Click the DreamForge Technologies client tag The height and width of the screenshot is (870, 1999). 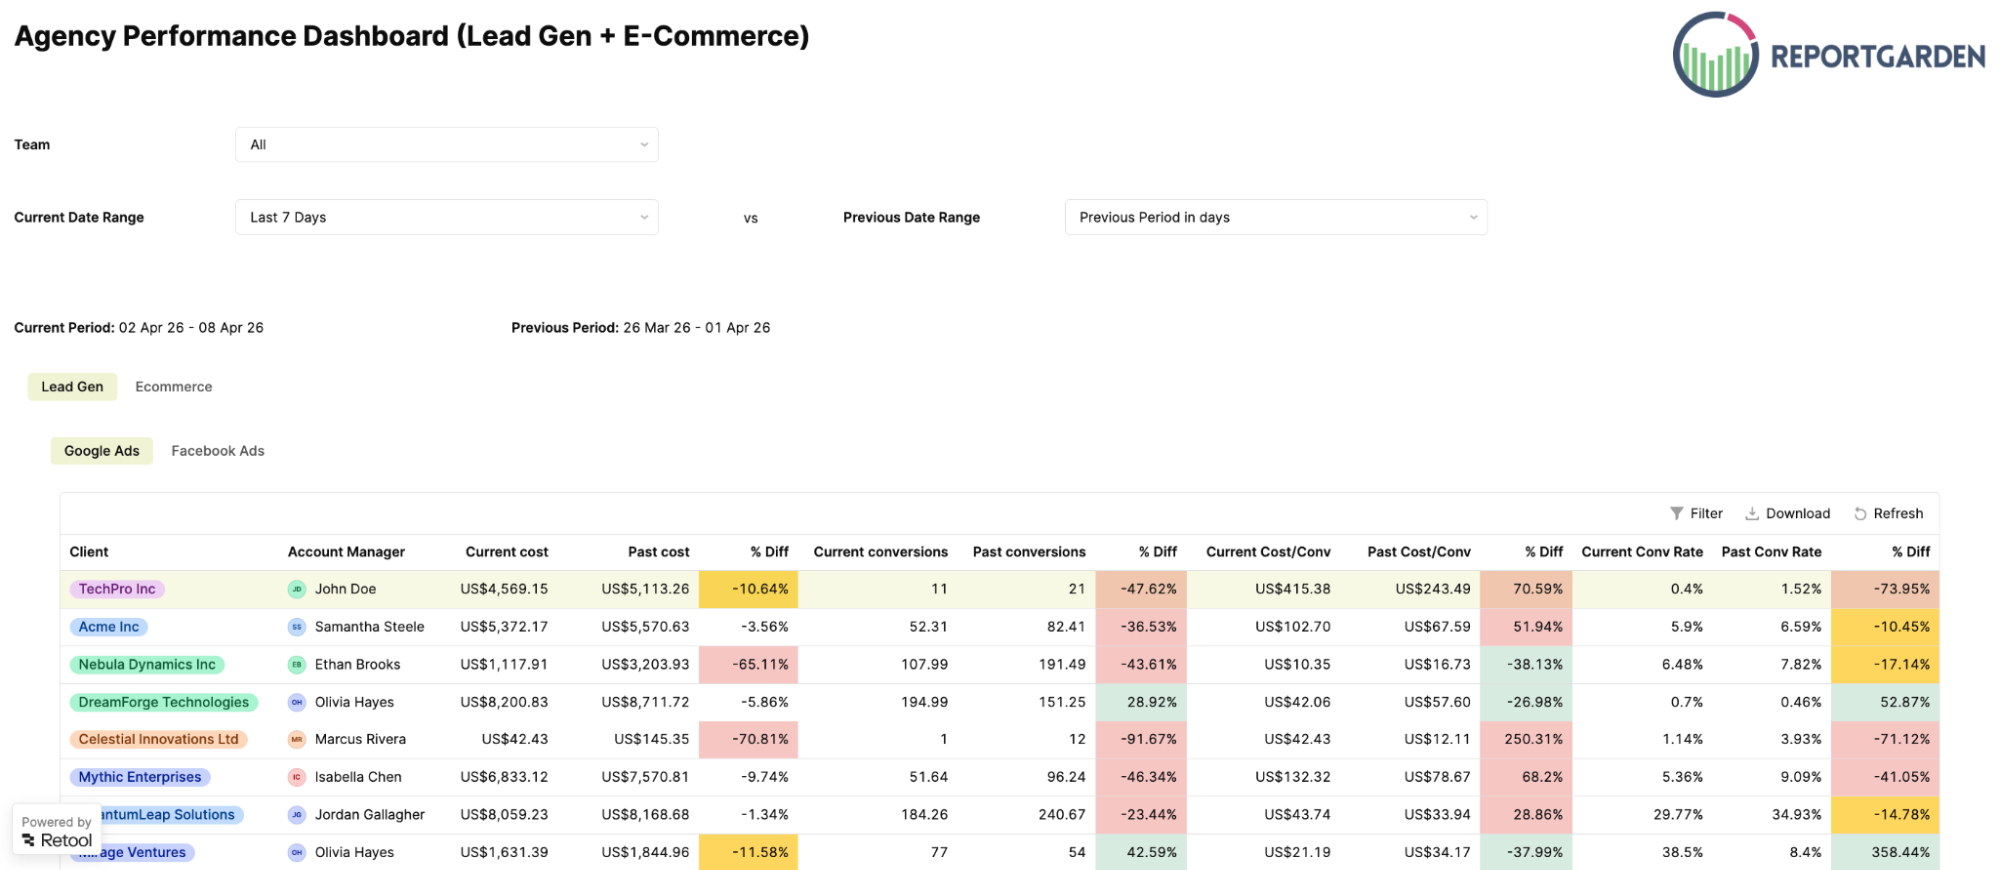[164, 702]
